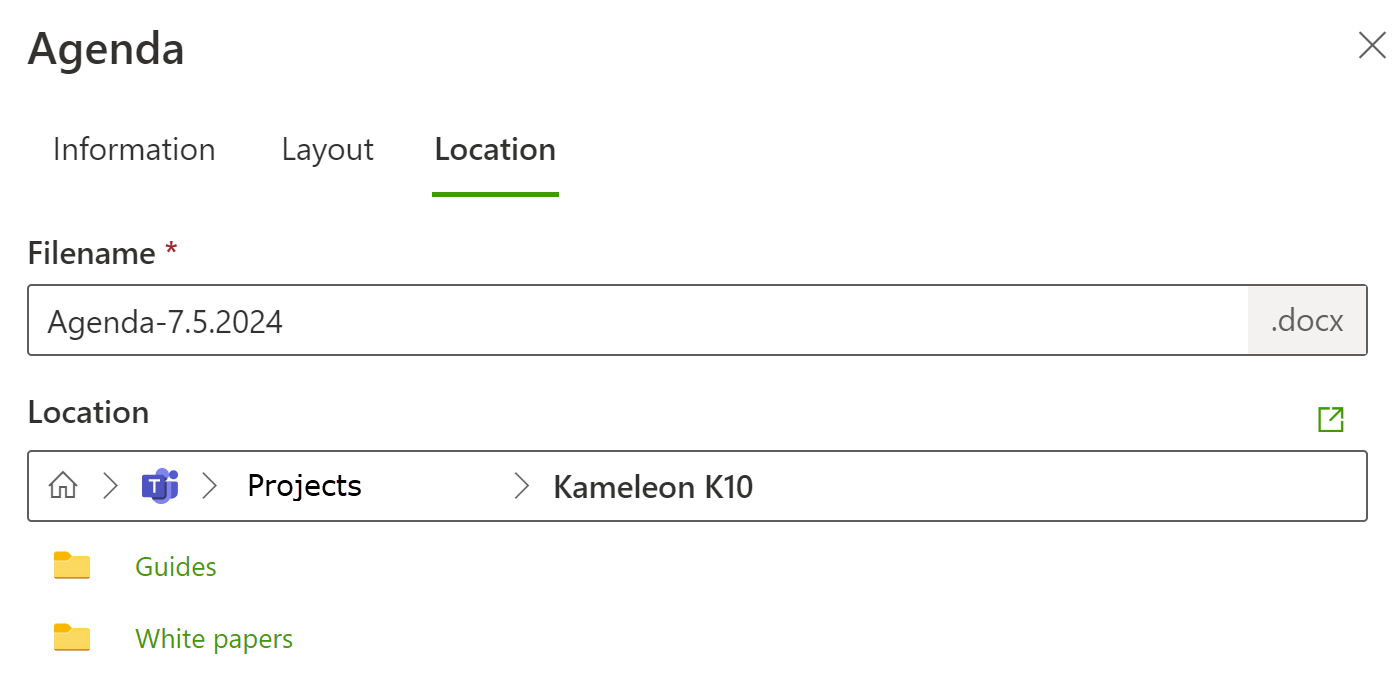Click the Guides folder icon
Image resolution: width=1395 pixels, height=680 pixels.
(x=72, y=566)
